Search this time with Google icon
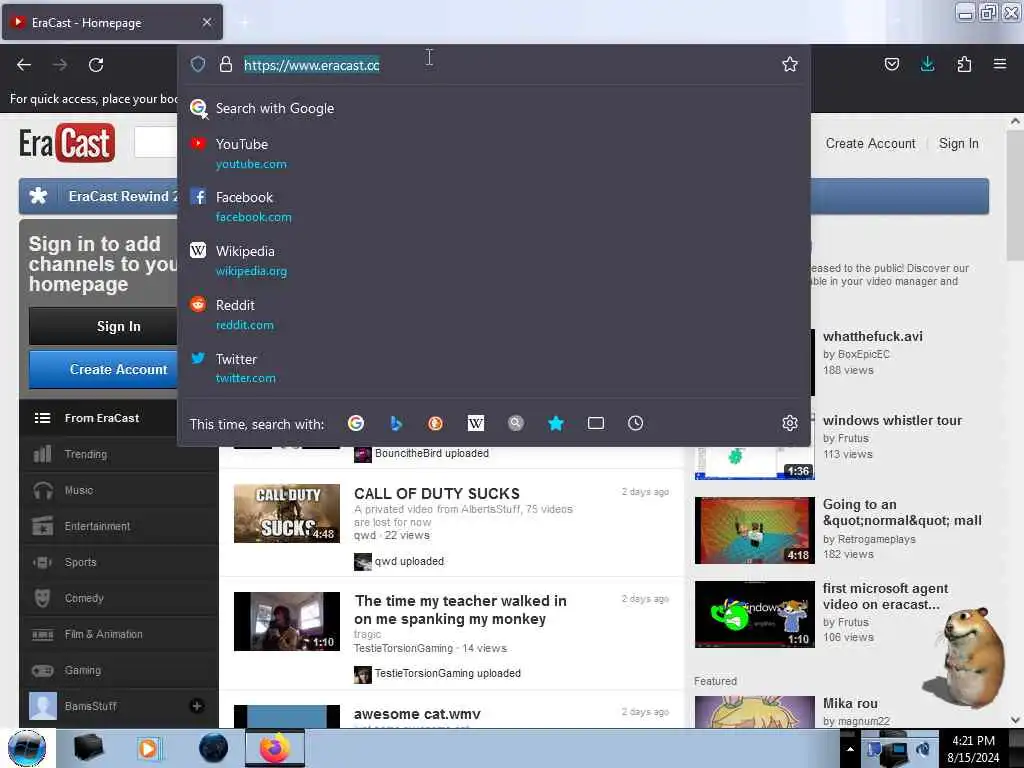This screenshot has width=1024, height=768. tap(356, 423)
